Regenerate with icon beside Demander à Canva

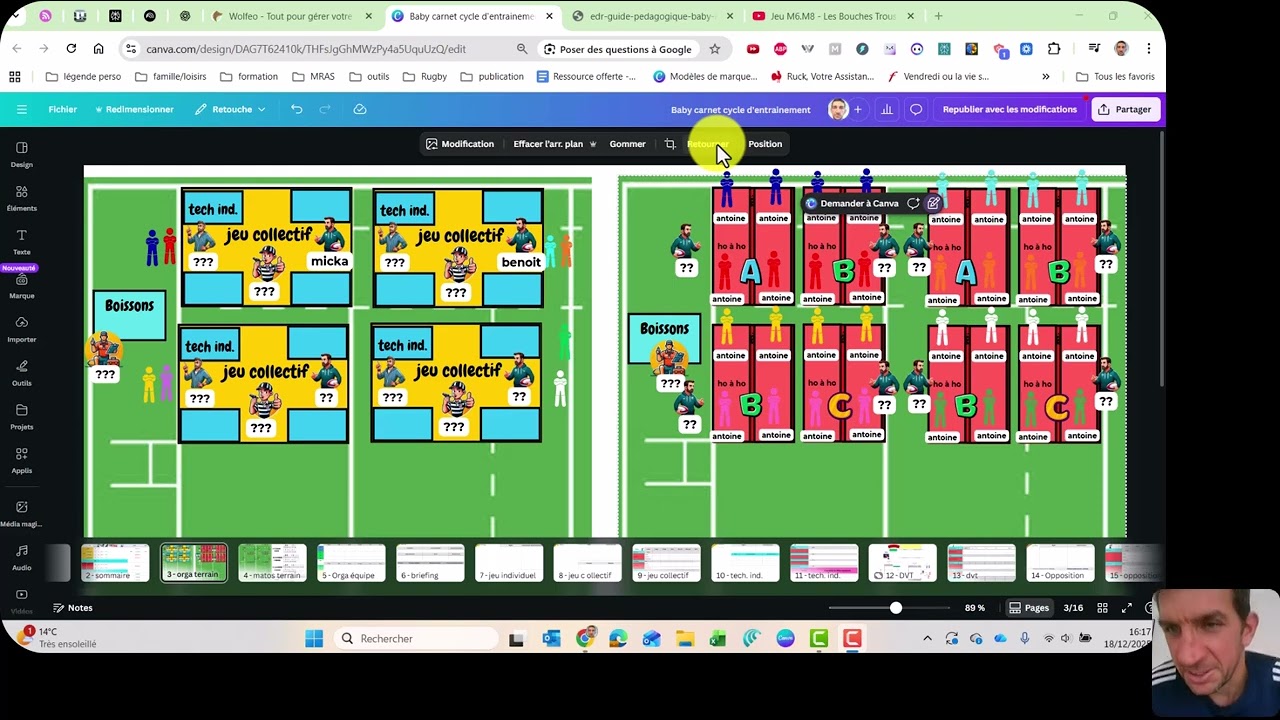point(913,203)
